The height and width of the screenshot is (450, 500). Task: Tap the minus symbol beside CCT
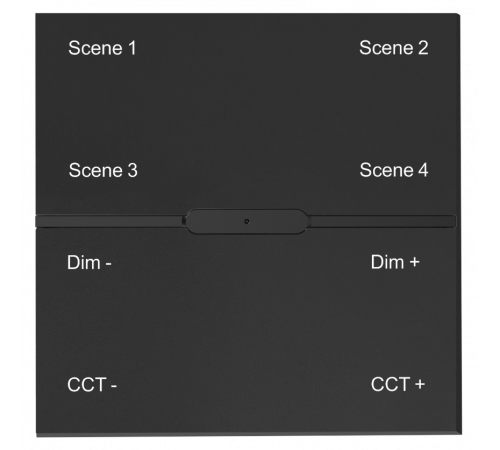pyautogui.click(x=114, y=386)
